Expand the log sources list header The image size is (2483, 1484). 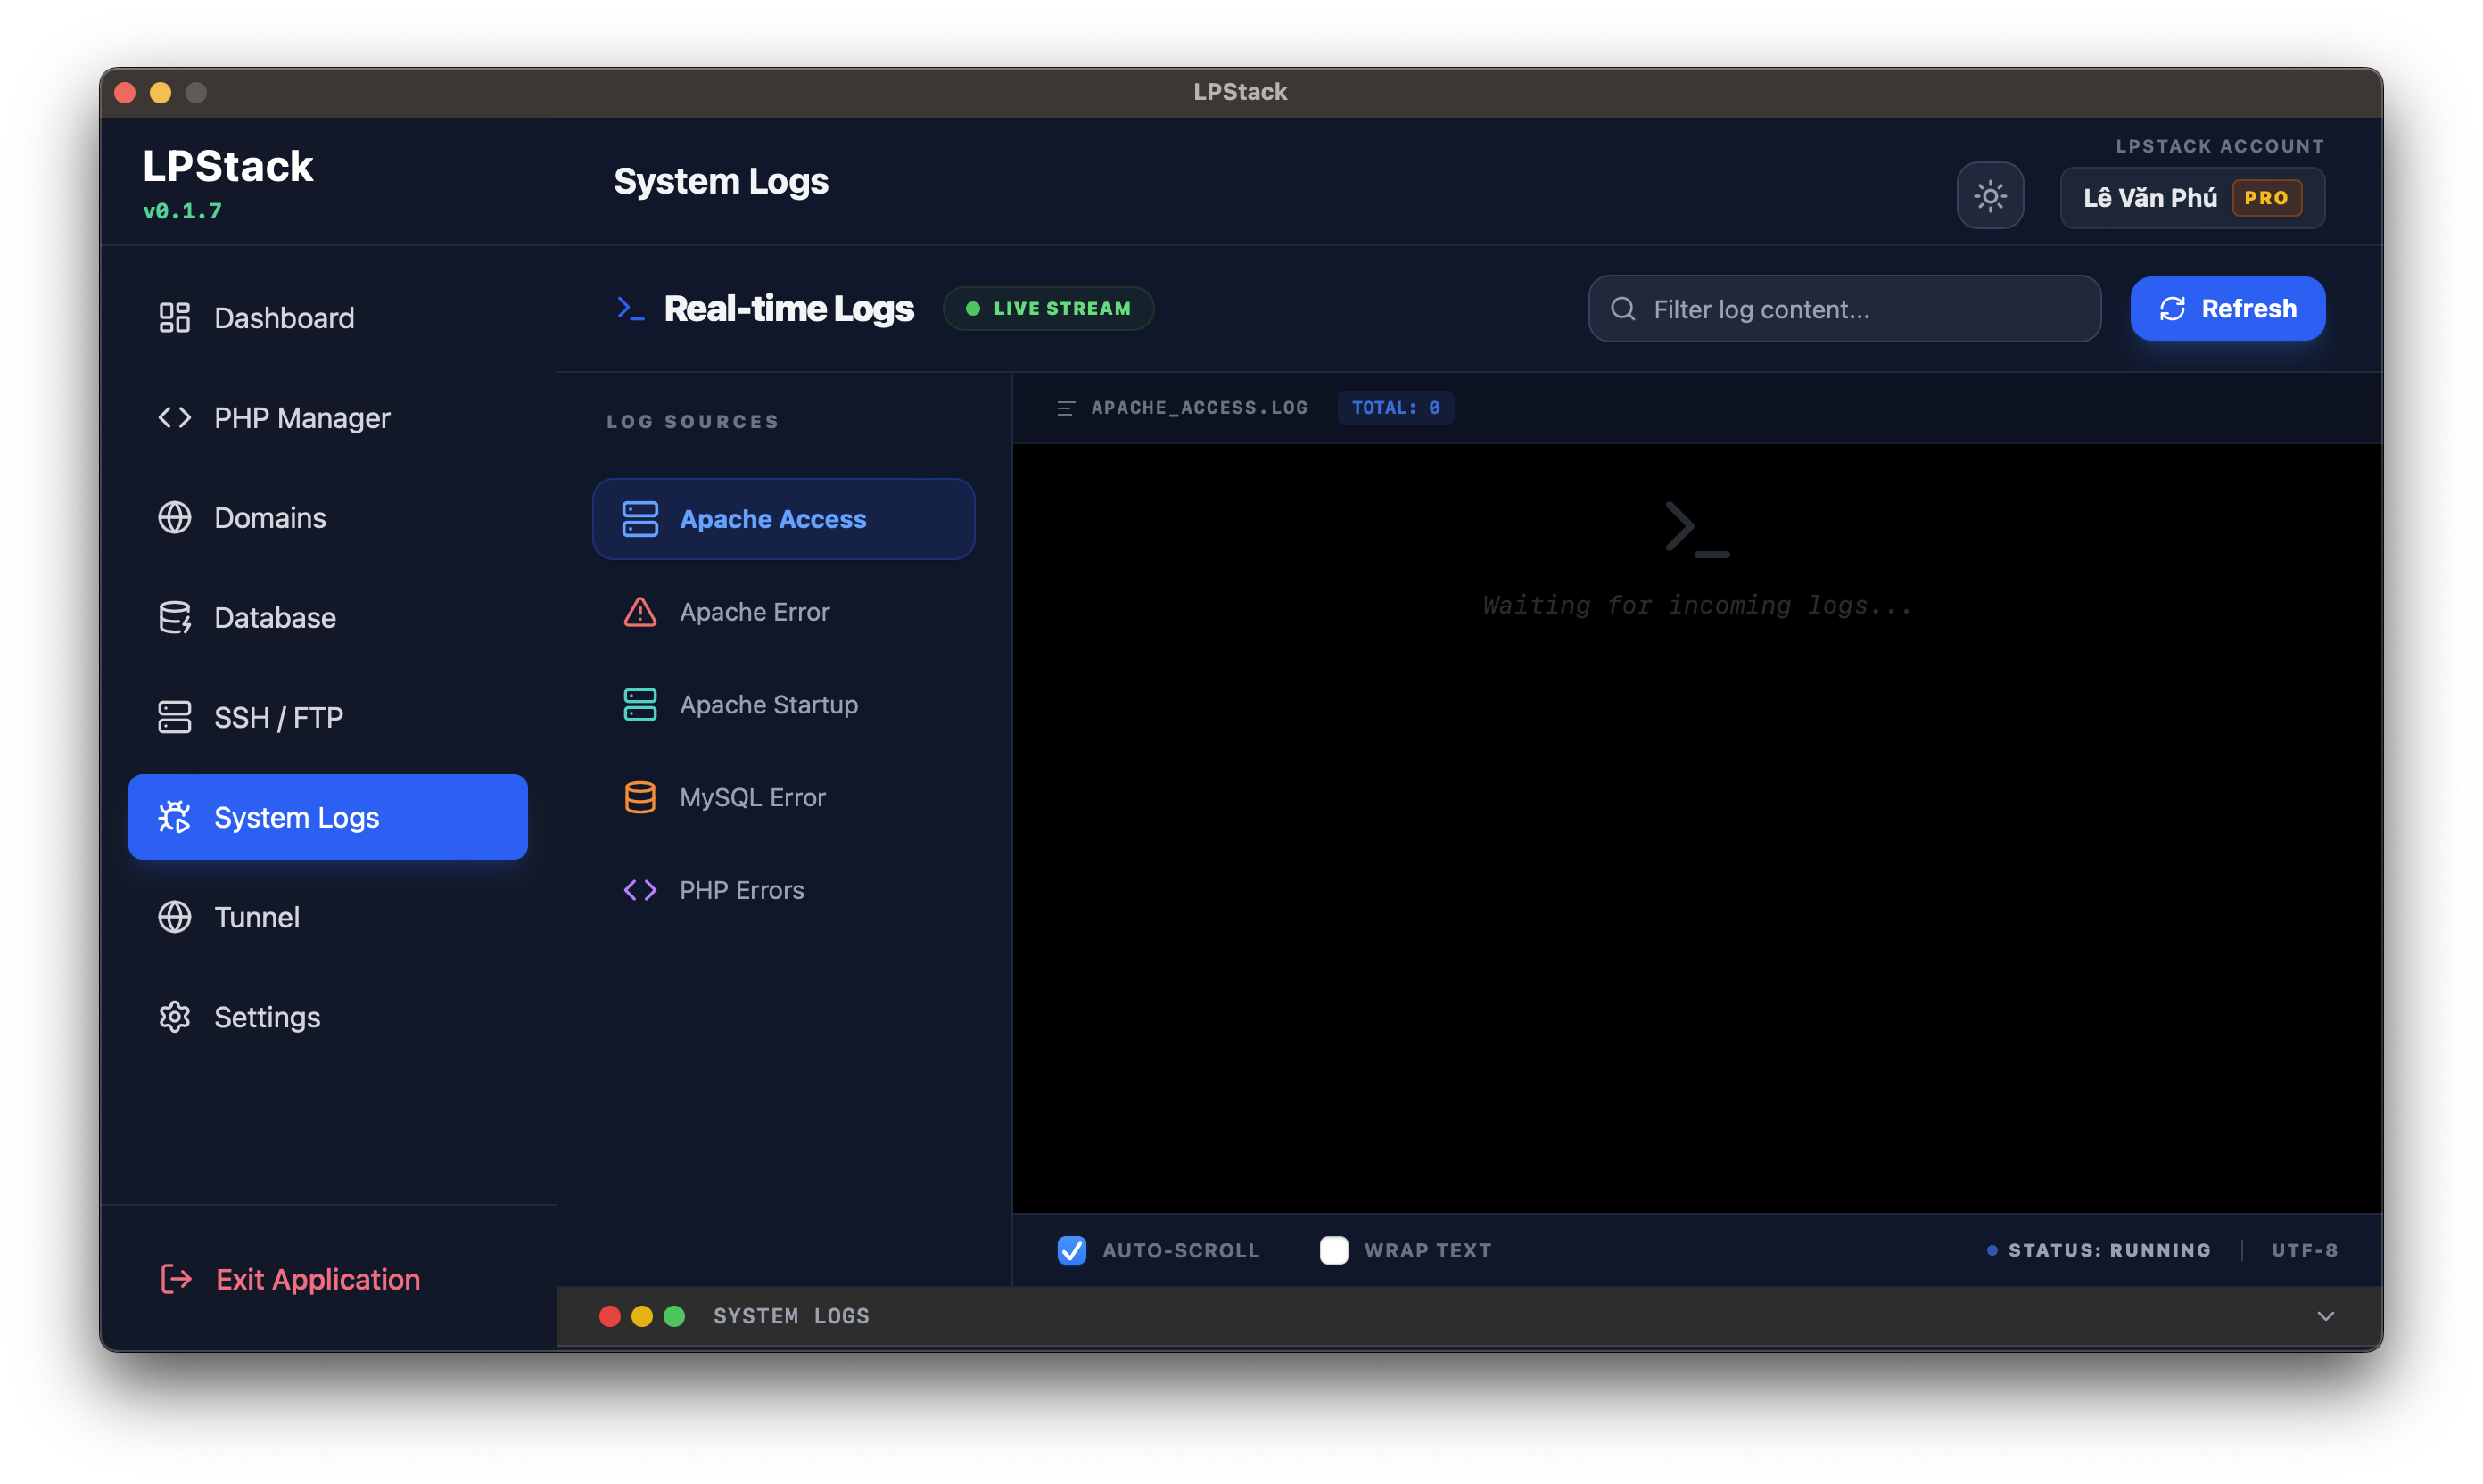coord(693,420)
